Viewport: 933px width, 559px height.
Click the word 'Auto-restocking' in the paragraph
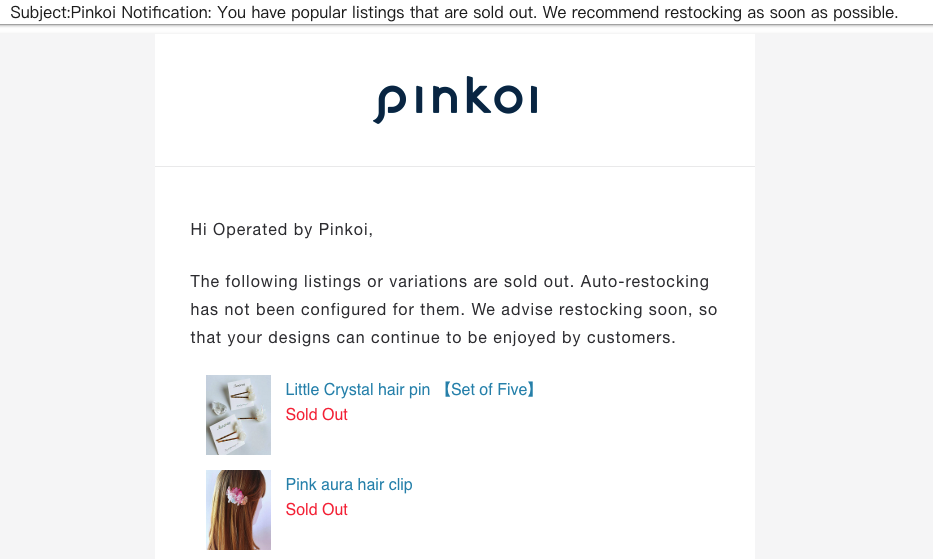[x=644, y=282]
